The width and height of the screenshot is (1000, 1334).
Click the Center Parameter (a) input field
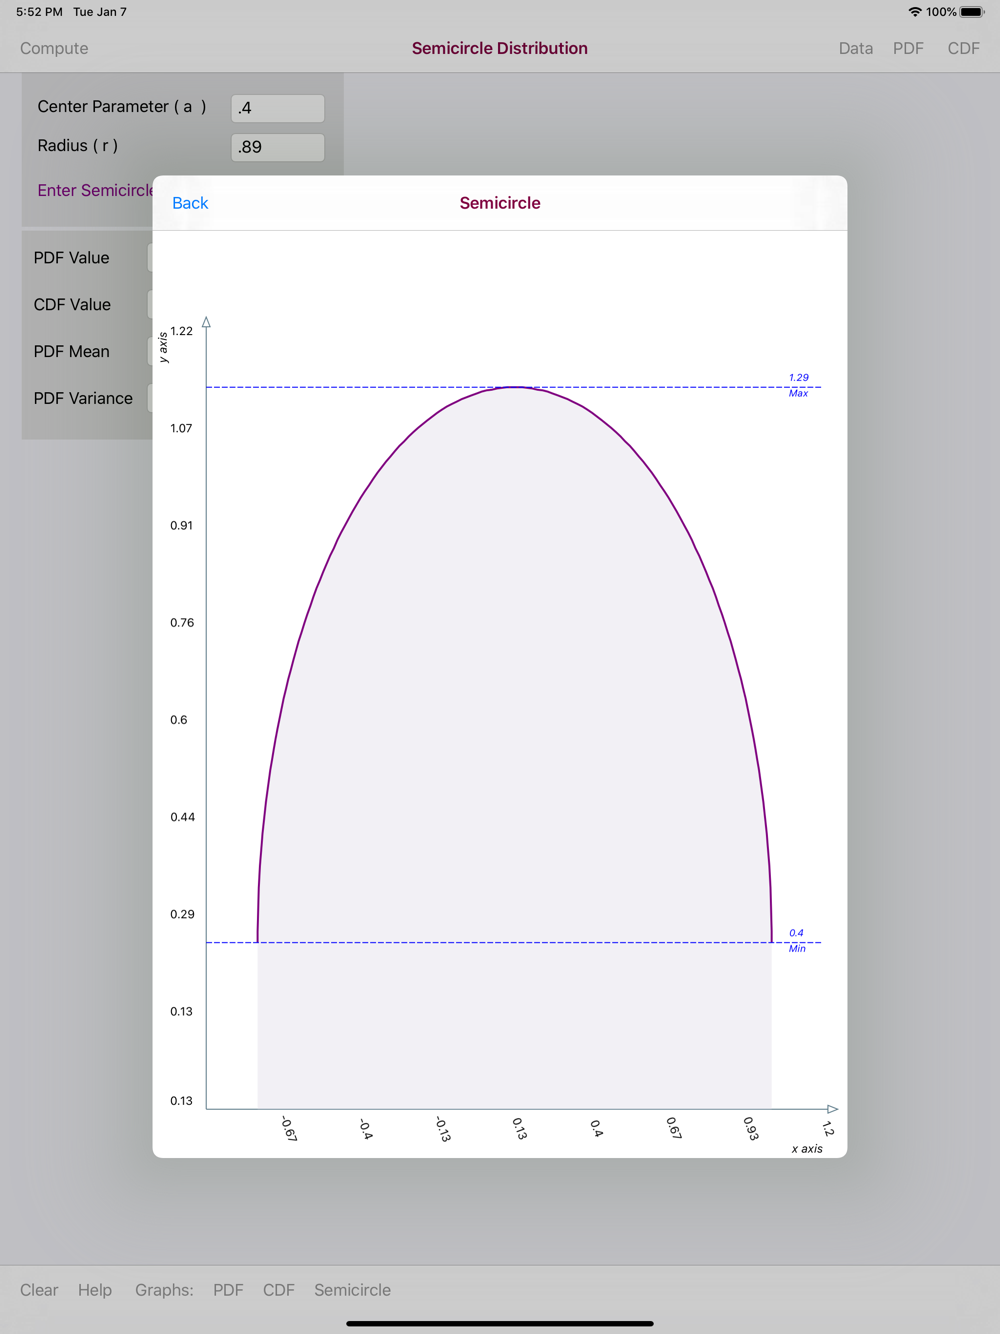pos(277,108)
